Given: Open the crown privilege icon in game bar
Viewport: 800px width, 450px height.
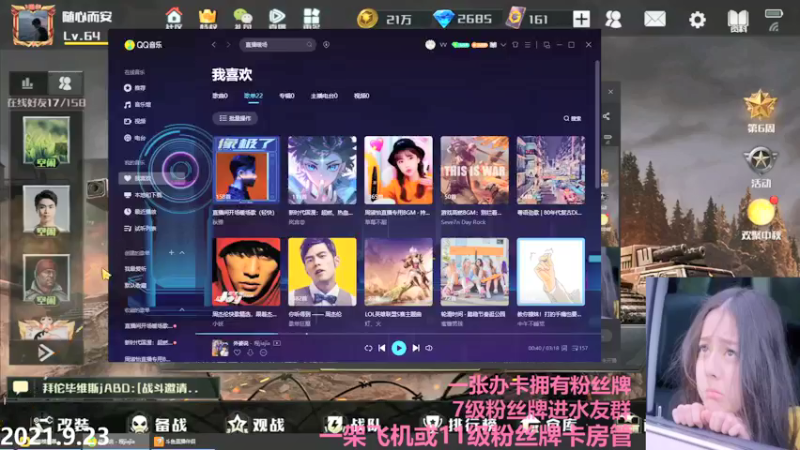Looking at the screenshot, I should 208,18.
